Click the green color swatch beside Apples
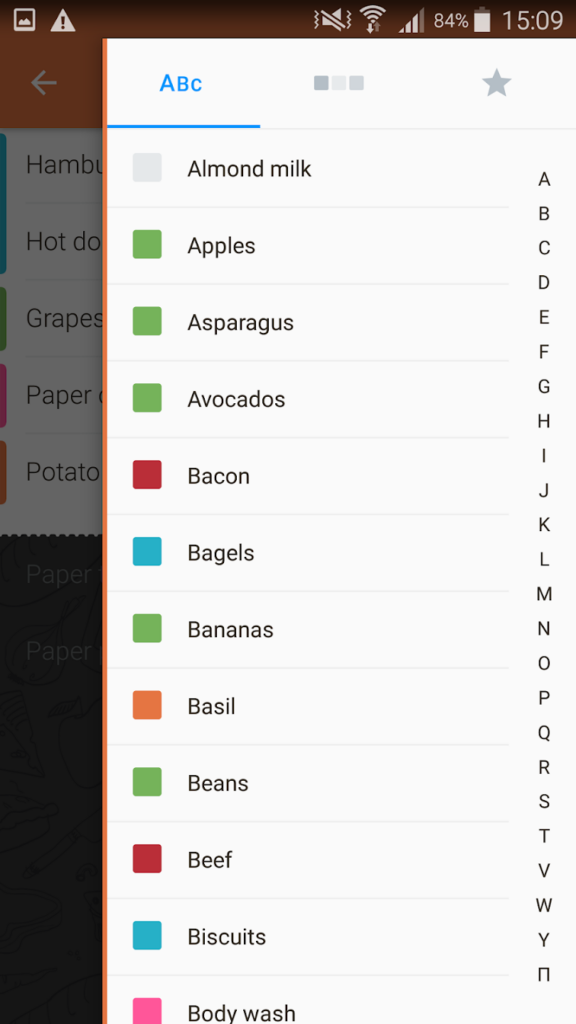Screen dimensions: 576x1024 tap(148, 245)
